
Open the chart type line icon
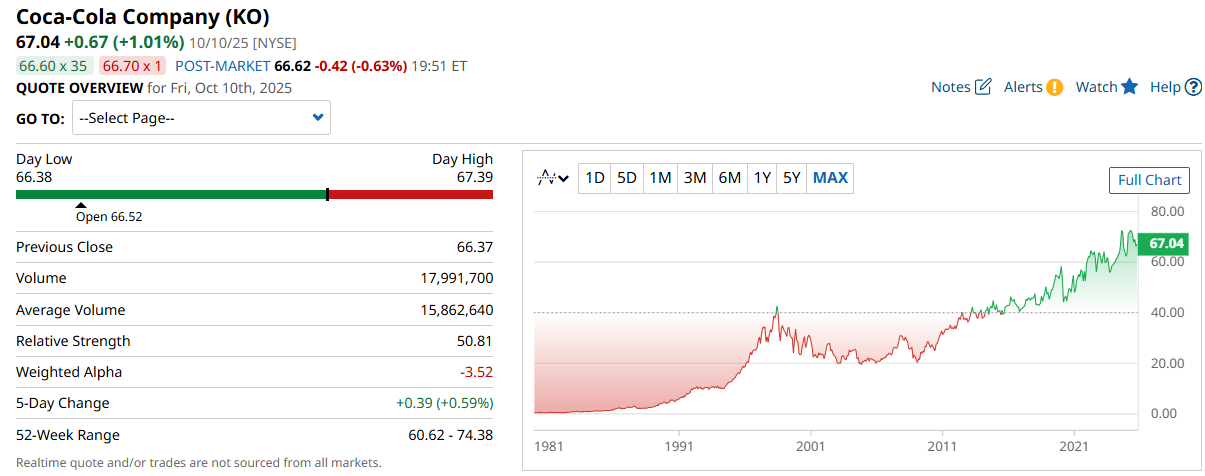click(x=546, y=178)
